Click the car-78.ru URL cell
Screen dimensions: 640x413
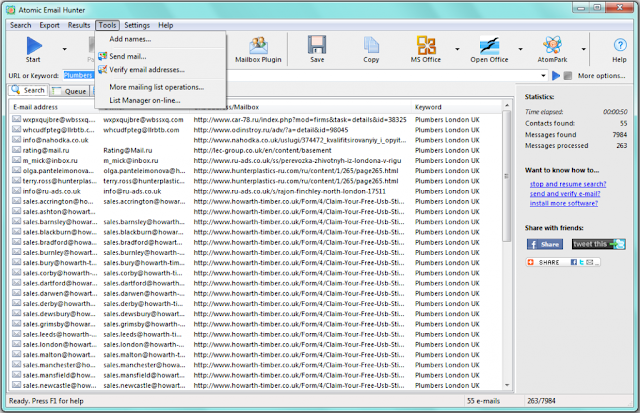[300, 120]
